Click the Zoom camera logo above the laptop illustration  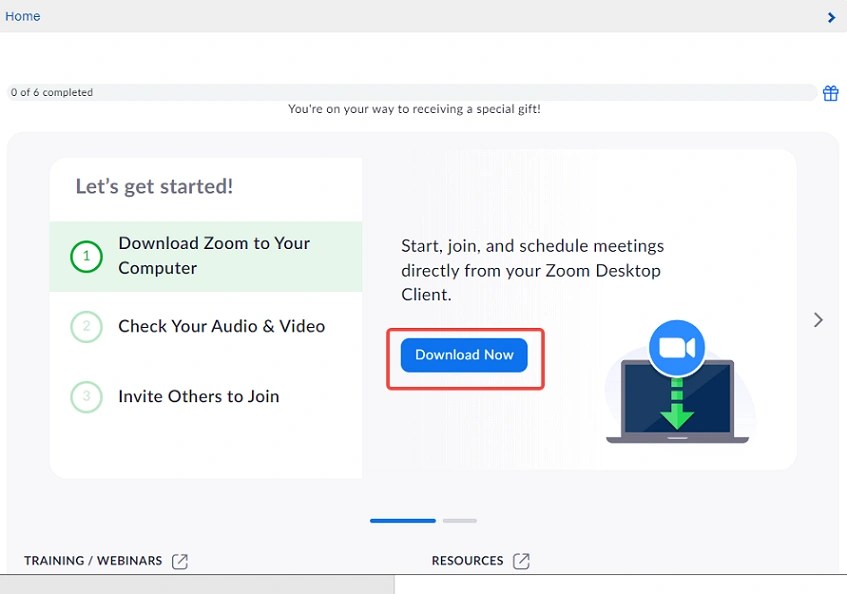coord(678,349)
